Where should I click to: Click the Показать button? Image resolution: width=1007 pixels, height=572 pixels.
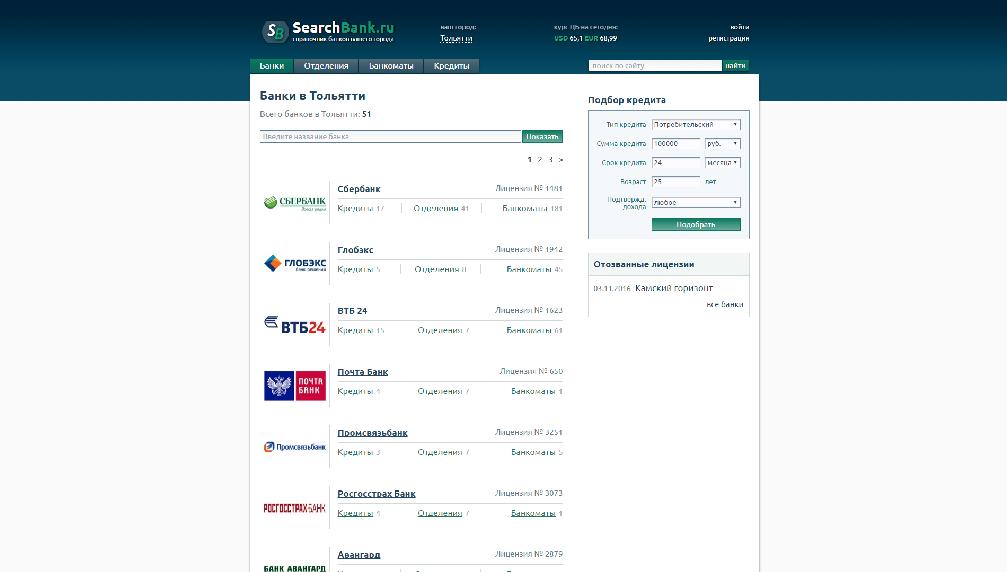pos(543,136)
